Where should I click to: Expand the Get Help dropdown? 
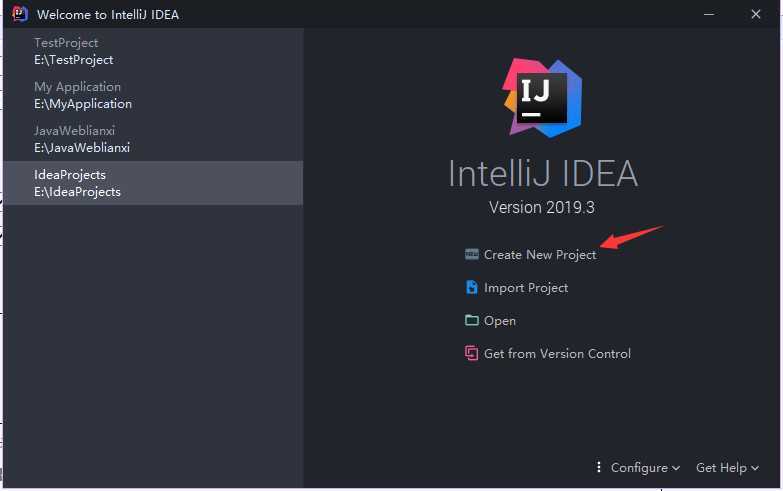(x=727, y=468)
